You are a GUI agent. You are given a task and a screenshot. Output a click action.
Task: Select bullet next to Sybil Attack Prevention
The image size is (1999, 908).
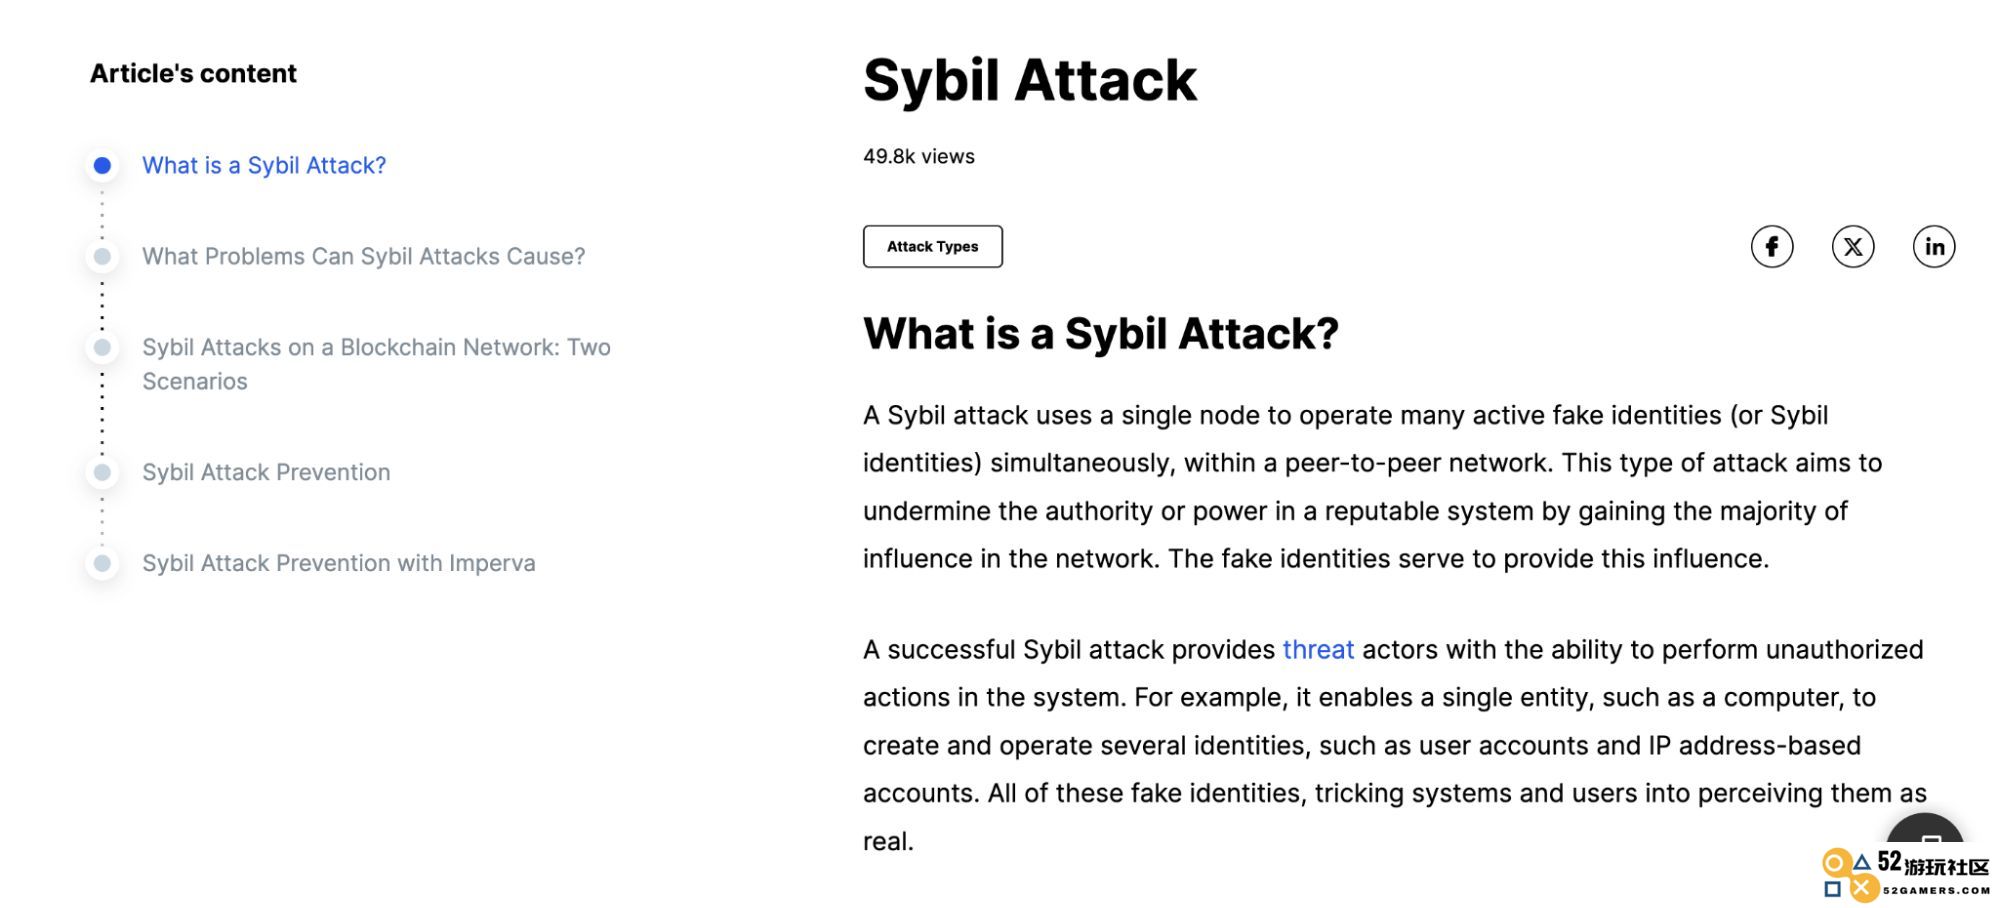102,472
